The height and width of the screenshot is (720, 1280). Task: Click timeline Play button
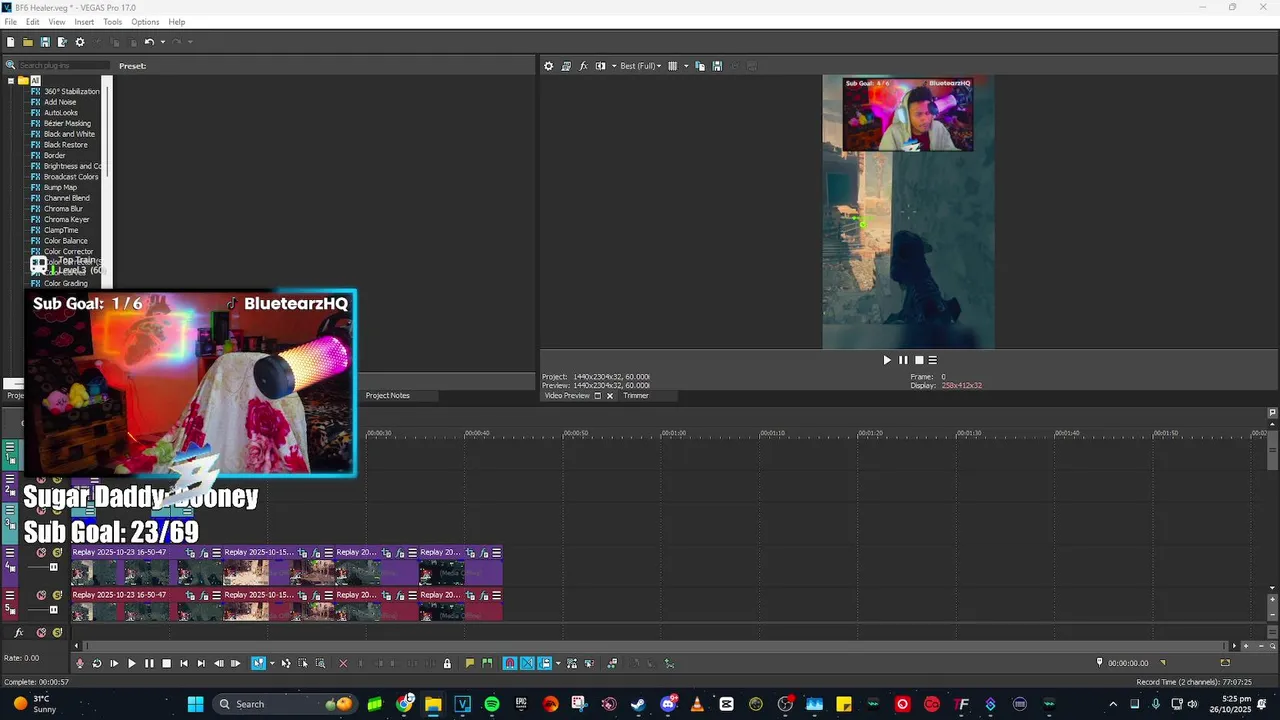coord(131,663)
